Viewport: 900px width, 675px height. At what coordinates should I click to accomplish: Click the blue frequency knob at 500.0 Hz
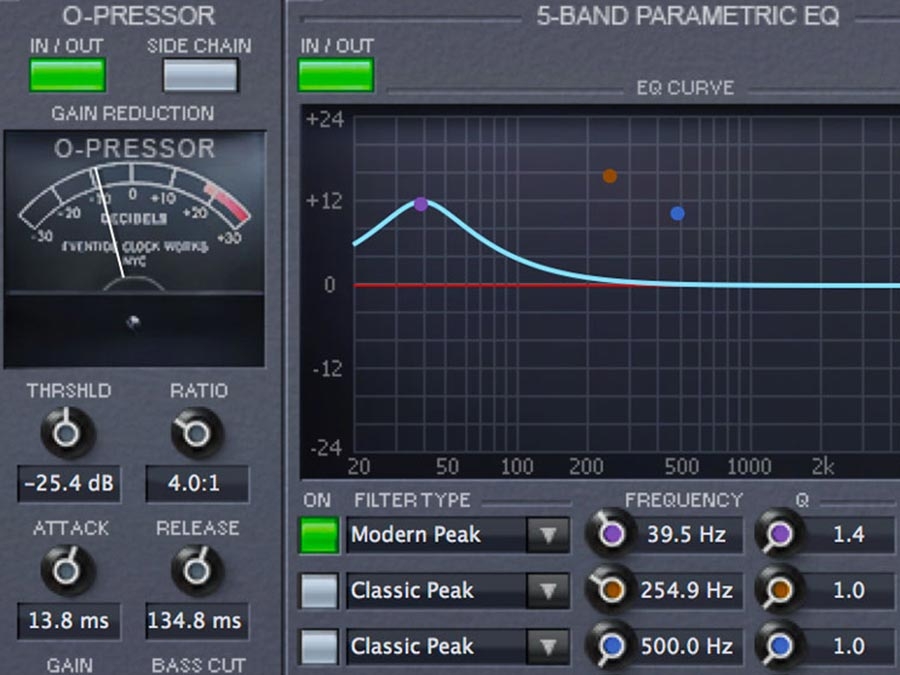coord(611,645)
